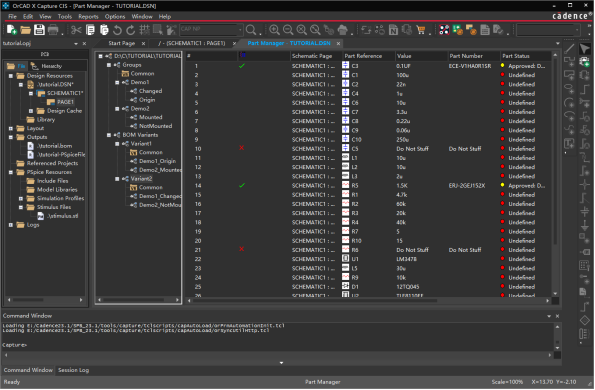
Task: Click the parts table vertical scrollbar
Action: (555, 152)
